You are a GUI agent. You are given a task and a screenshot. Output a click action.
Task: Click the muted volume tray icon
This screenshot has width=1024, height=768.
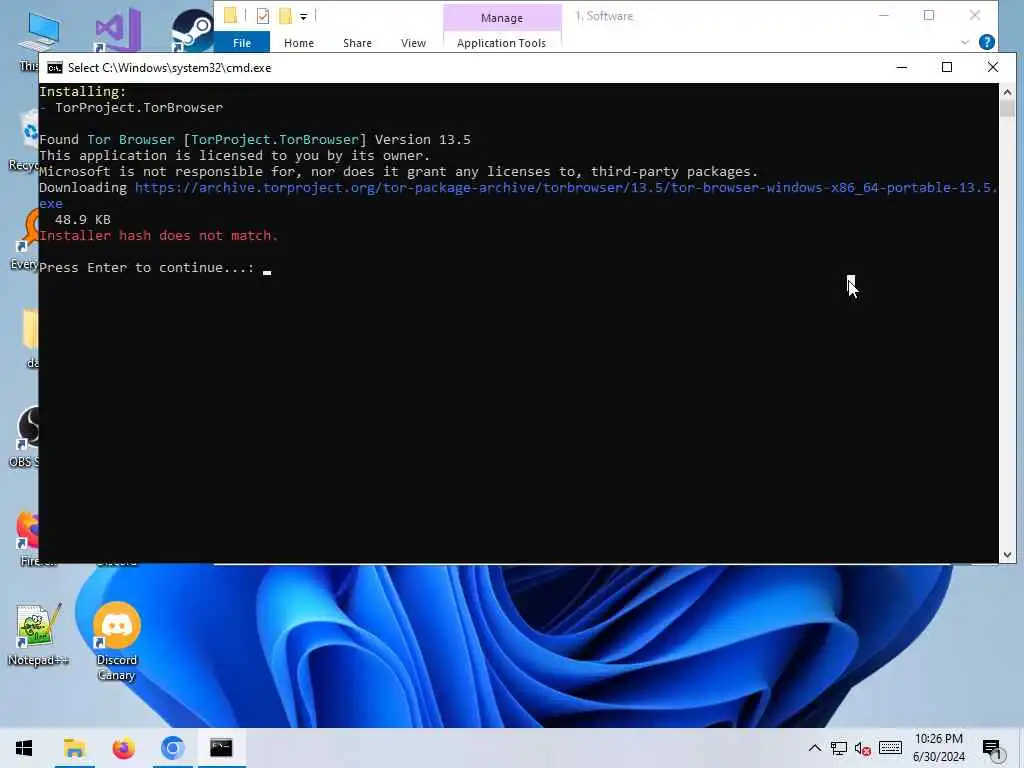coord(862,748)
